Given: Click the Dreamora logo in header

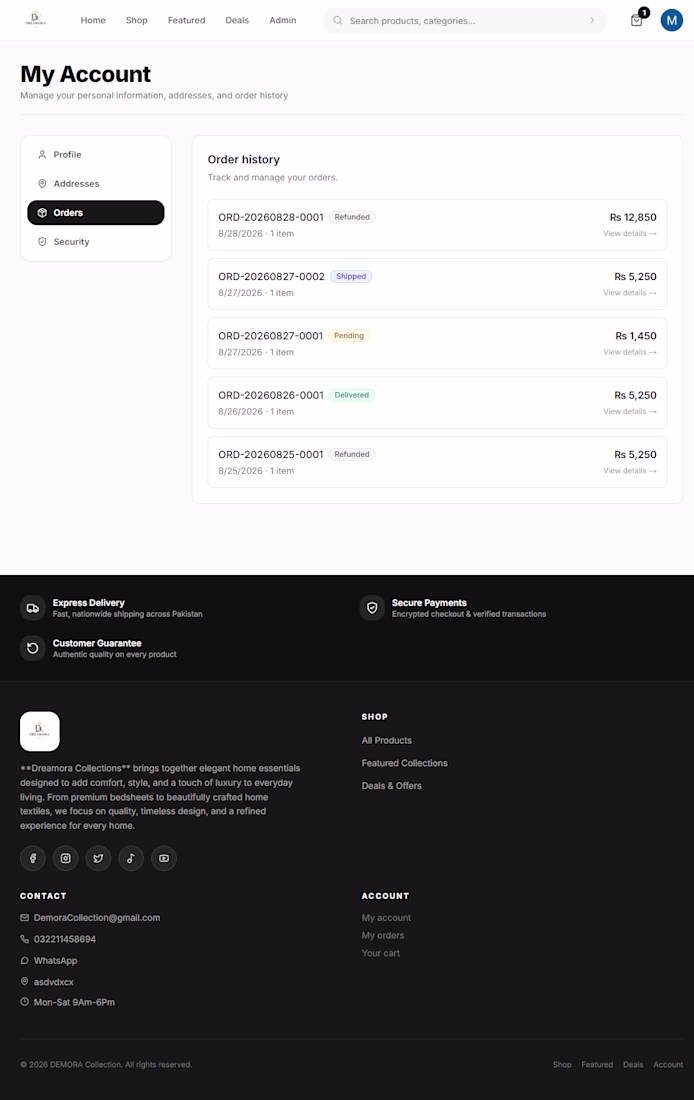Looking at the screenshot, I should tap(35, 19).
